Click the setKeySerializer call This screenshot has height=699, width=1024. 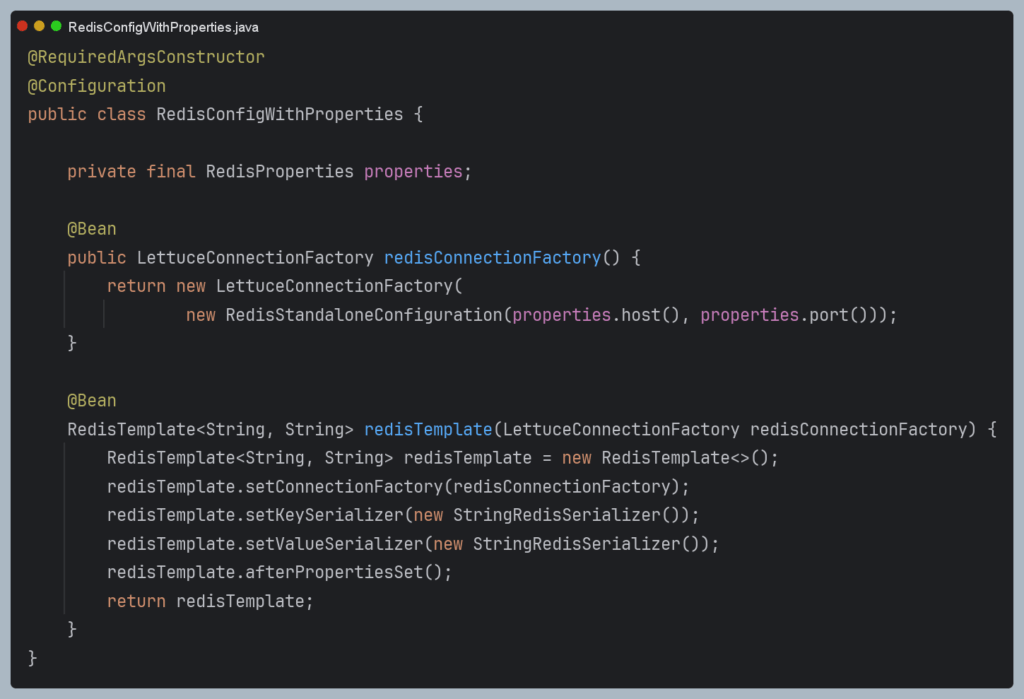pos(325,515)
